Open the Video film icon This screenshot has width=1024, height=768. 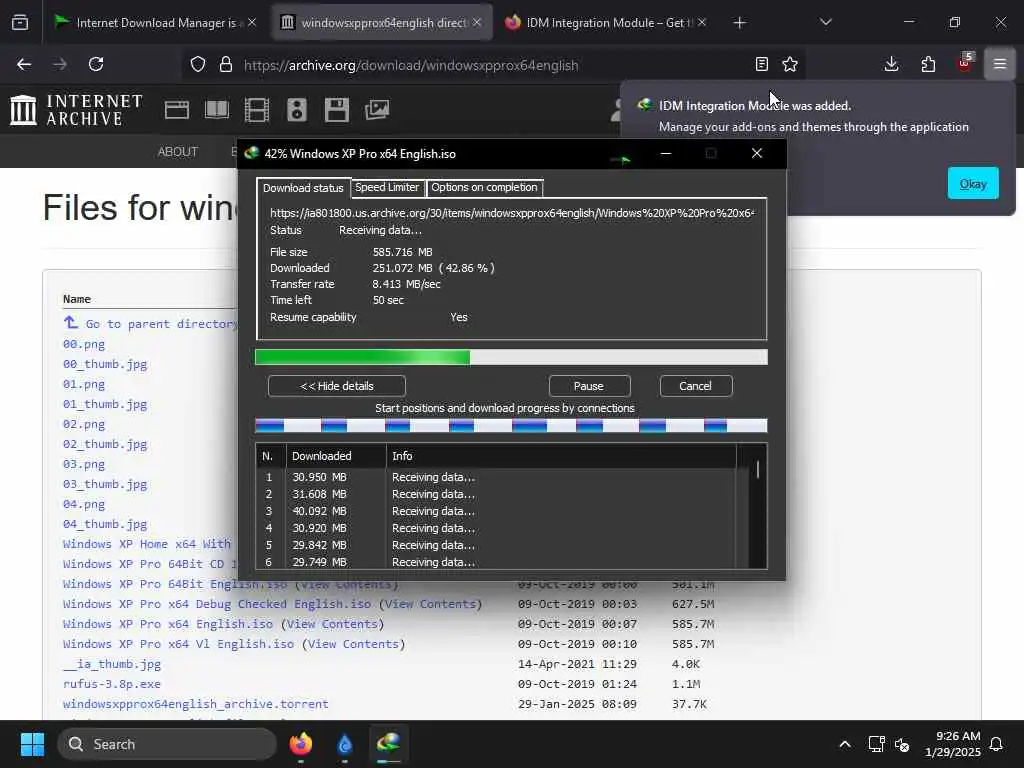257,110
